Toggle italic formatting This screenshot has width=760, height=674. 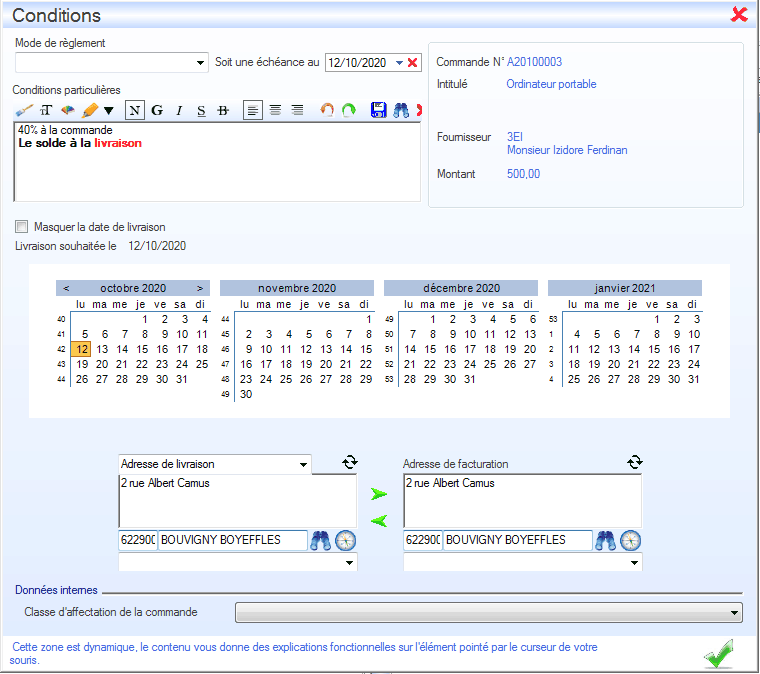coord(179,110)
